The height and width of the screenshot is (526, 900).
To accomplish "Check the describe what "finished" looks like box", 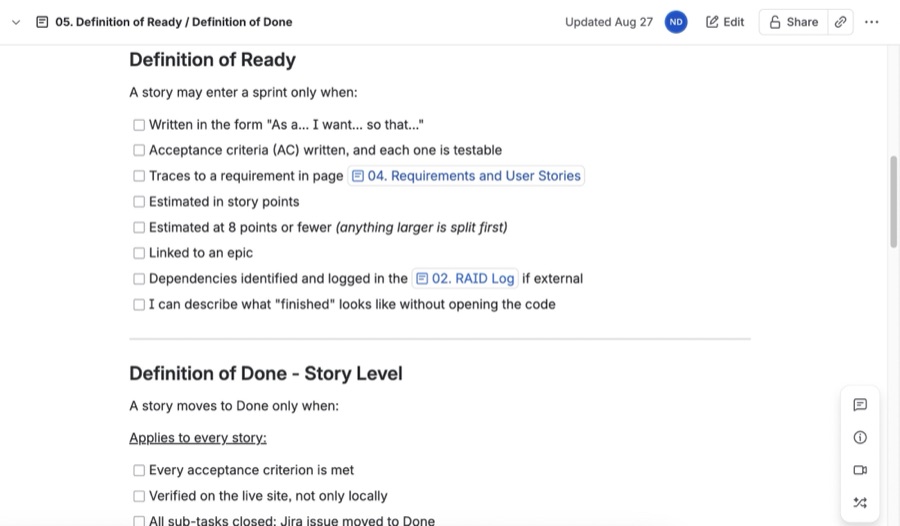I will (x=139, y=304).
